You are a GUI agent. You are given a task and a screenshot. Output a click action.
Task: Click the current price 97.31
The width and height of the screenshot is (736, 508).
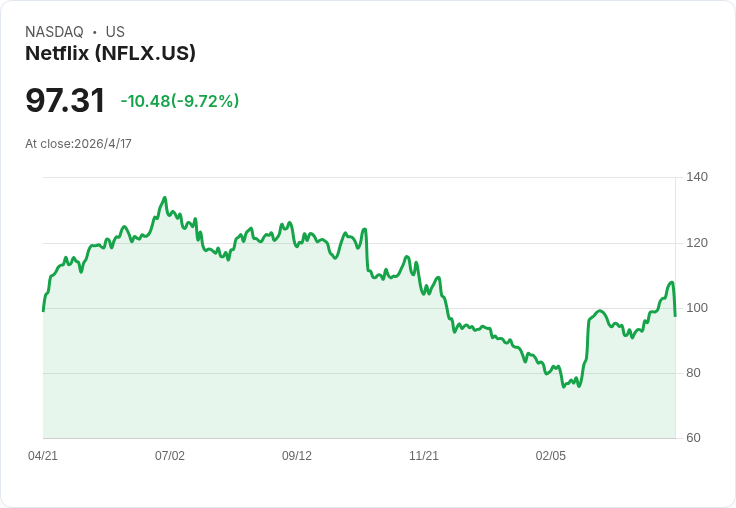[x=65, y=100]
